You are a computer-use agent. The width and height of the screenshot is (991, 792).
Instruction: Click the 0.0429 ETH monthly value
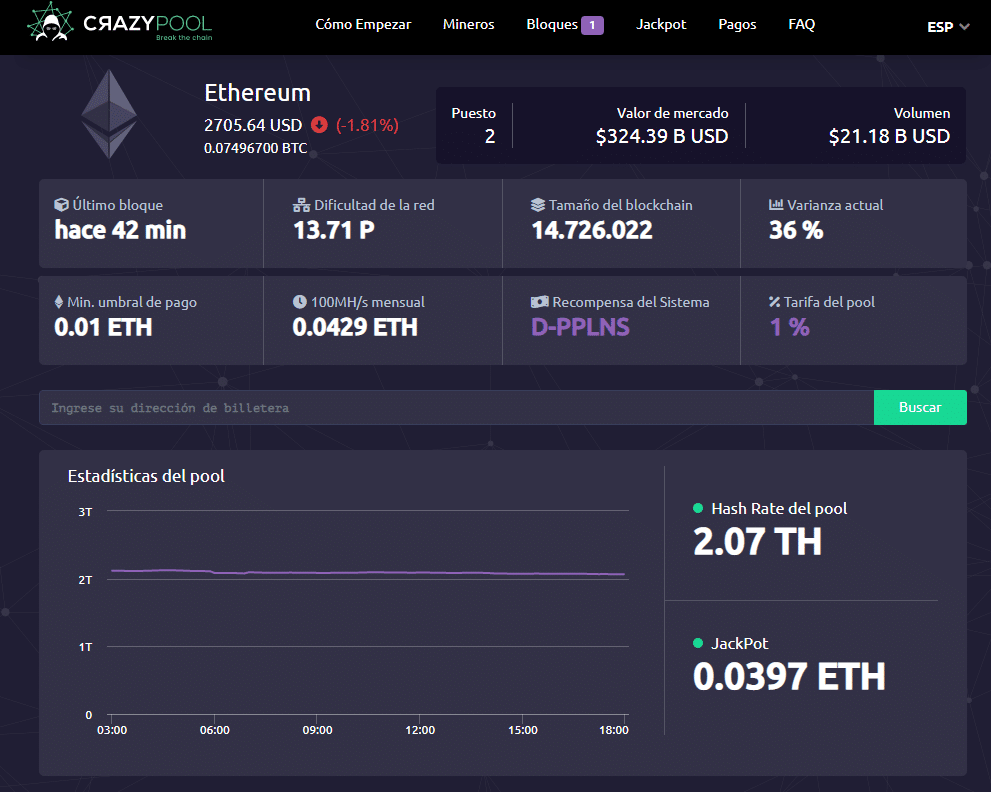coord(355,327)
